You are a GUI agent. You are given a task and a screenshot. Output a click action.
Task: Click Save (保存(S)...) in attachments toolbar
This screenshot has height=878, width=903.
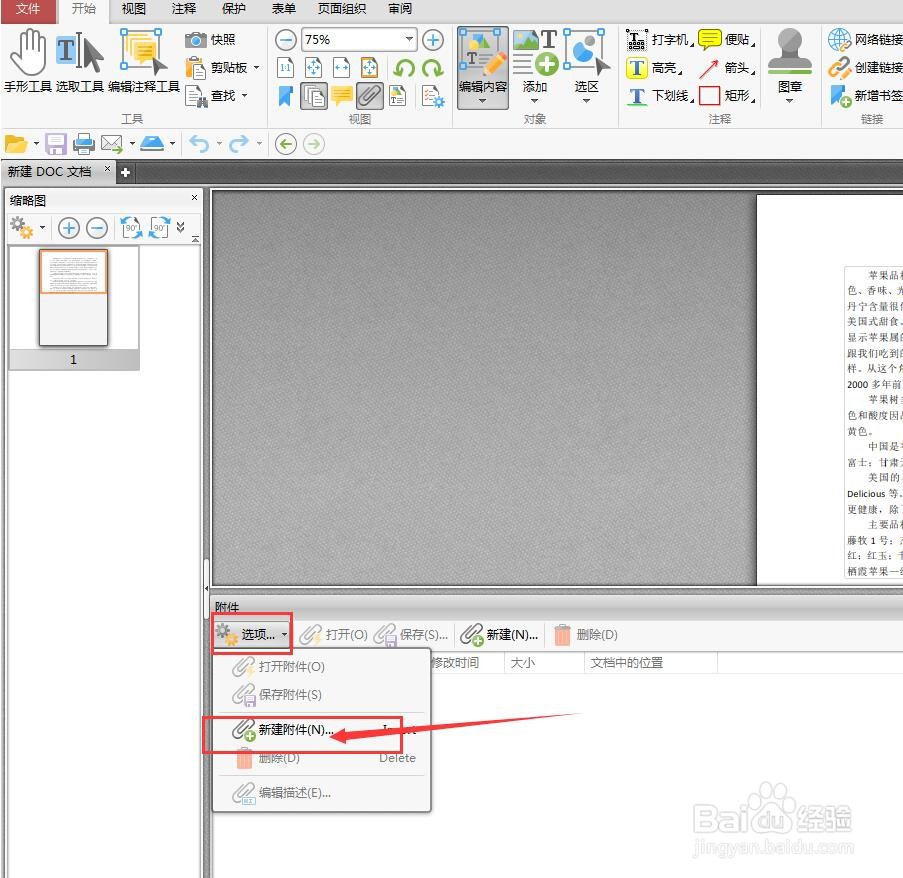pos(411,634)
